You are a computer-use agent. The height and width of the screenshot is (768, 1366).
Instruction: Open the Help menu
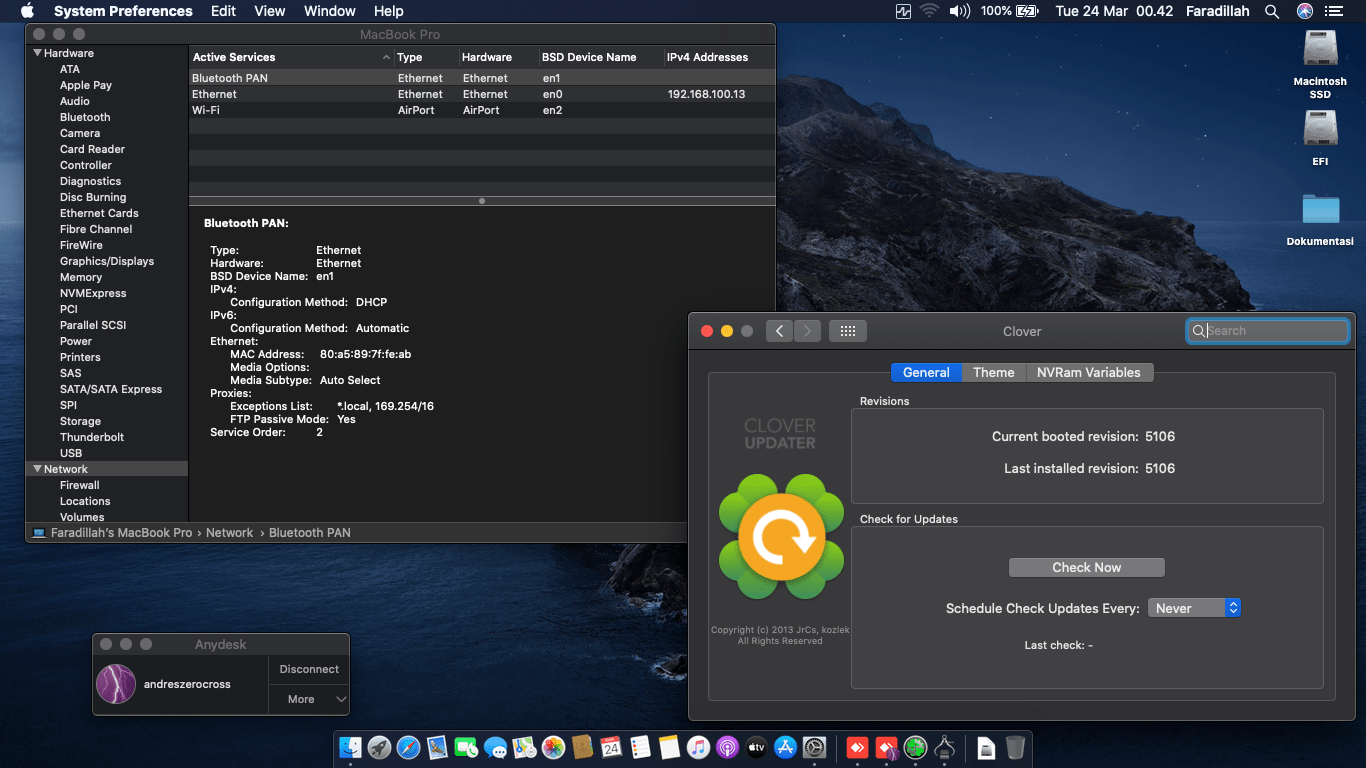point(389,11)
